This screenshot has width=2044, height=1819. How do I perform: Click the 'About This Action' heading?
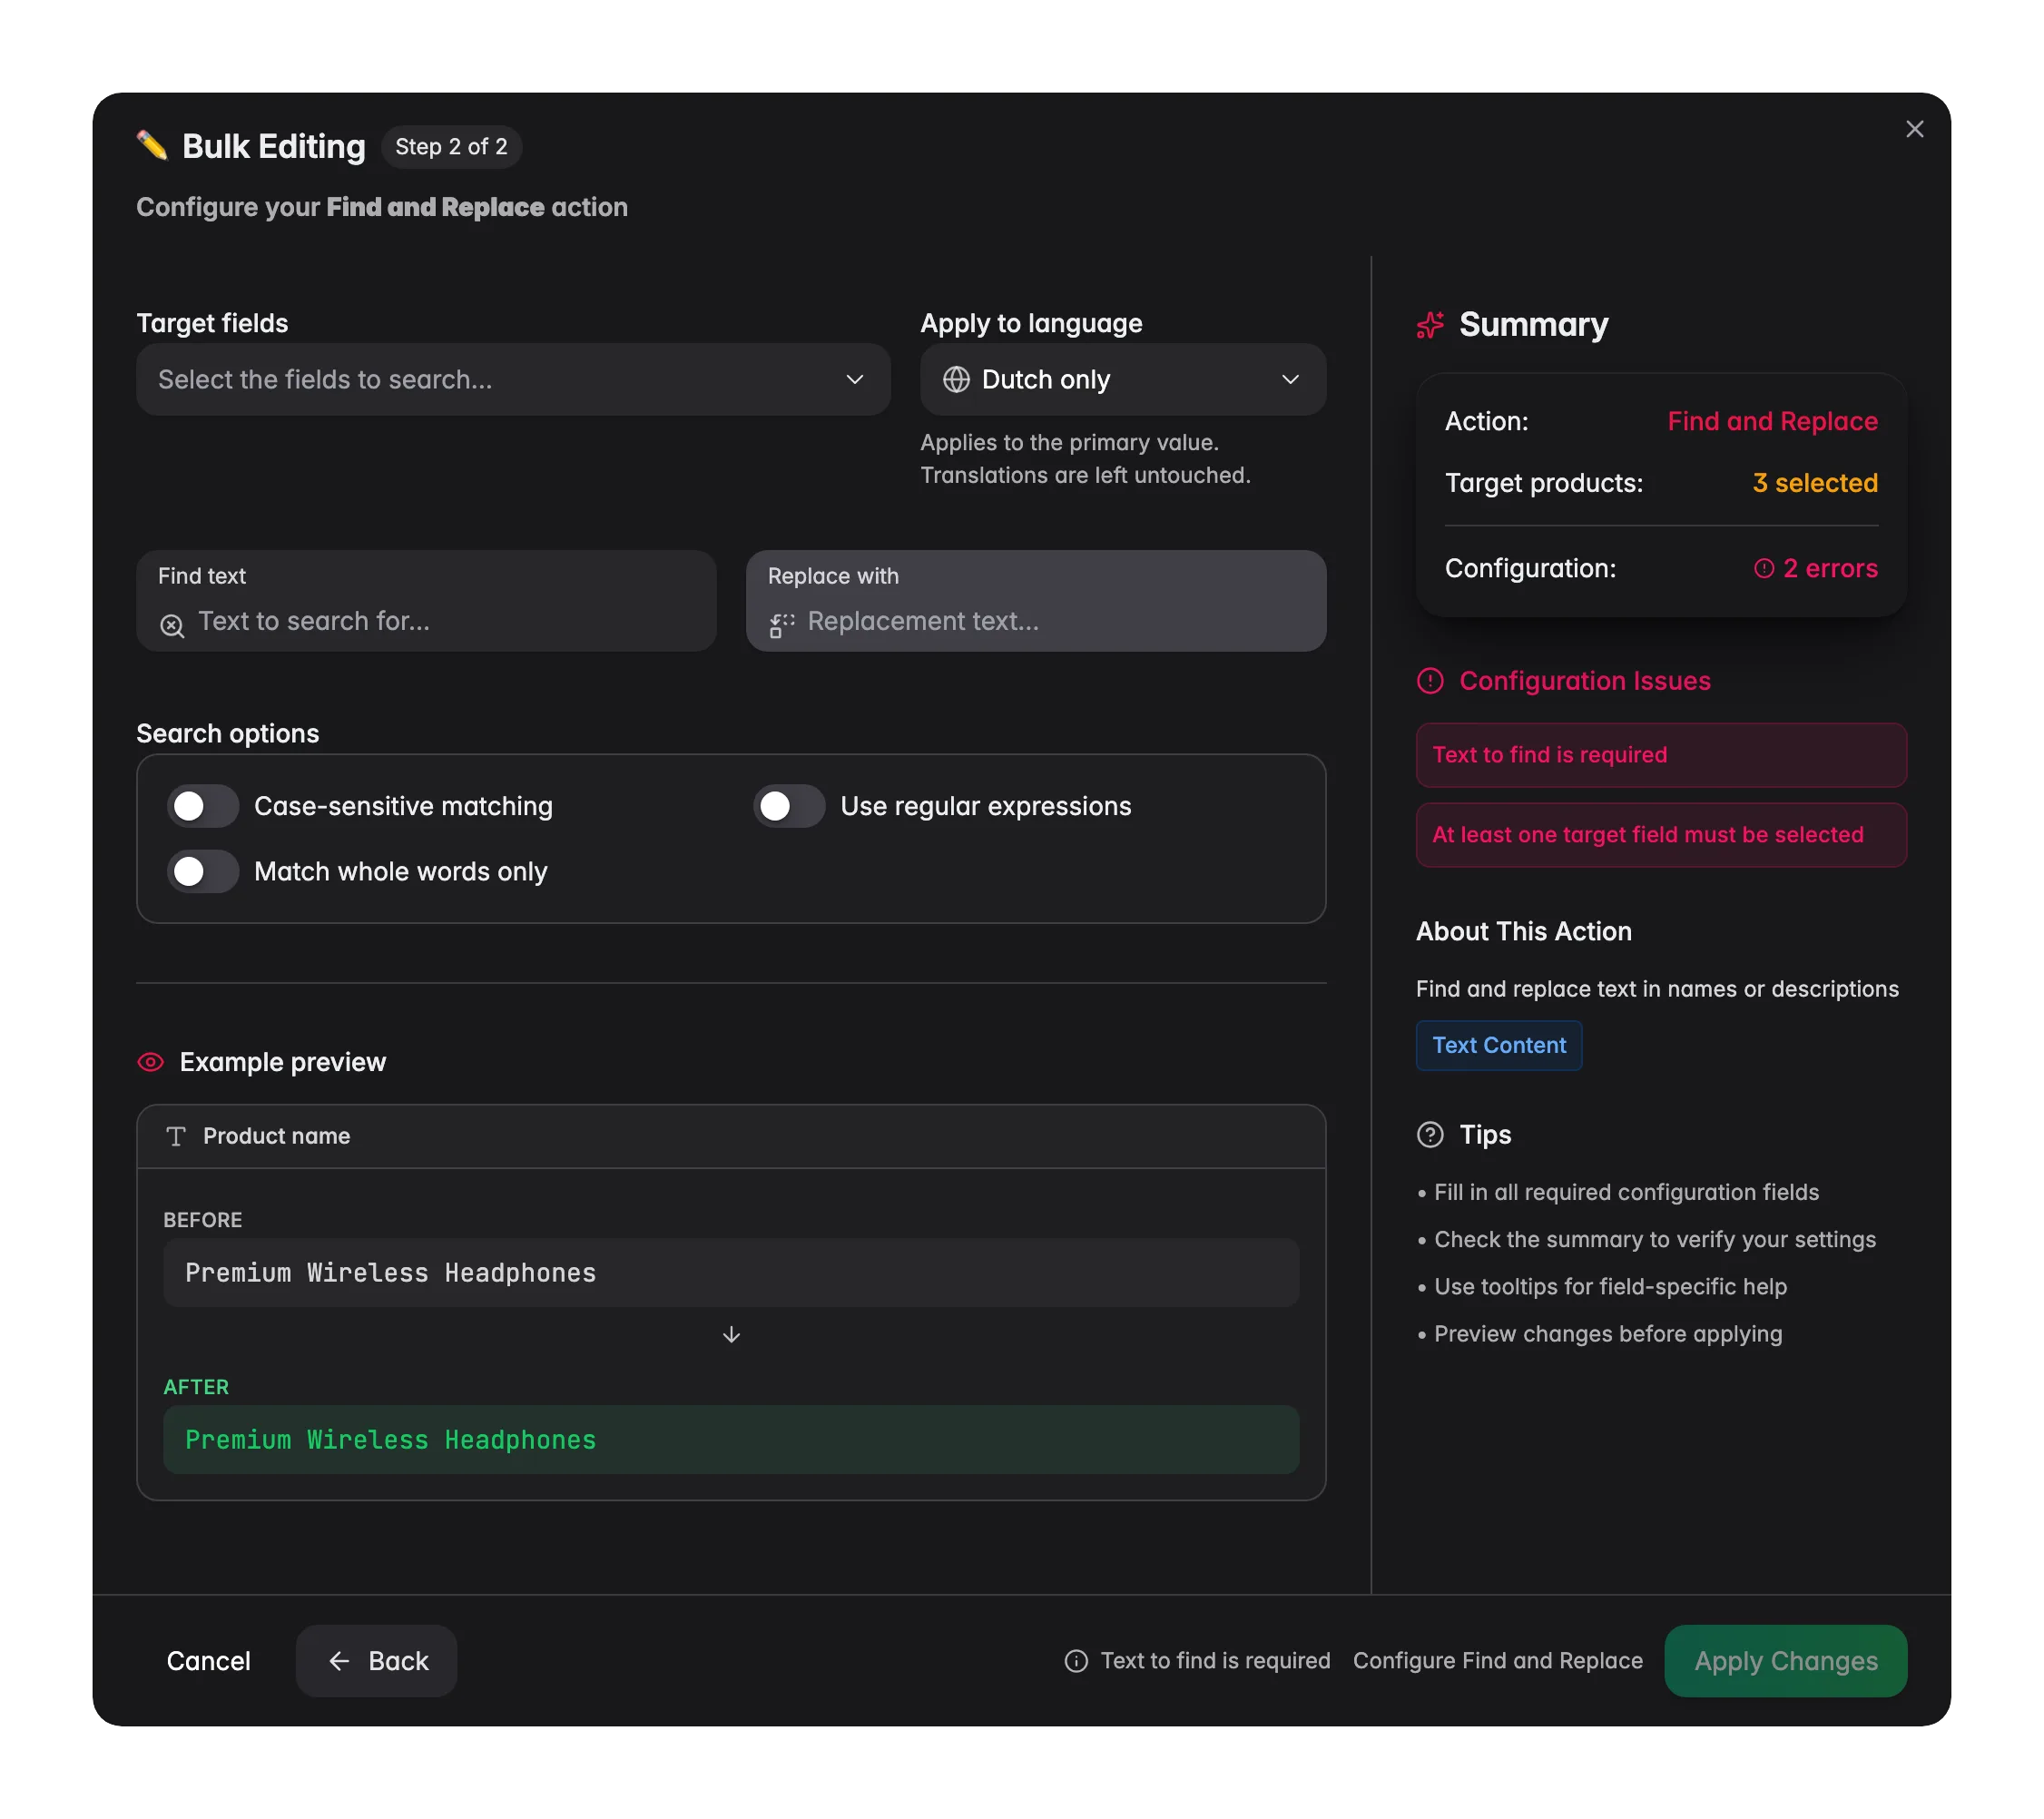point(1523,932)
